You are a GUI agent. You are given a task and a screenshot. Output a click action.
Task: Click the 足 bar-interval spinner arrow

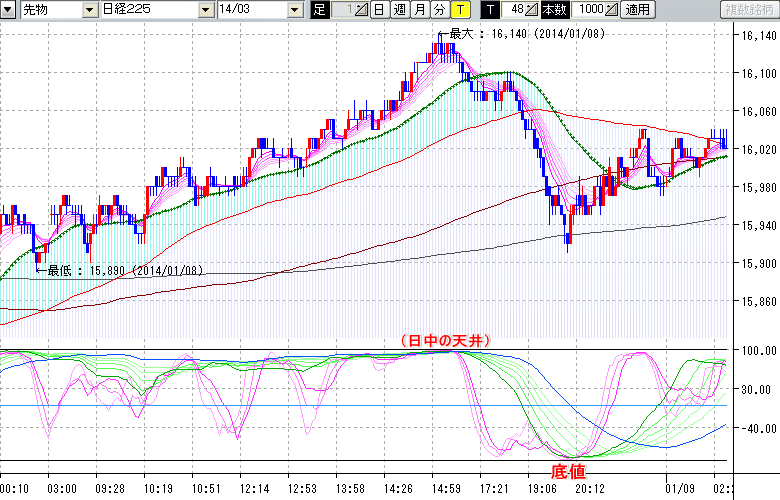point(360,10)
